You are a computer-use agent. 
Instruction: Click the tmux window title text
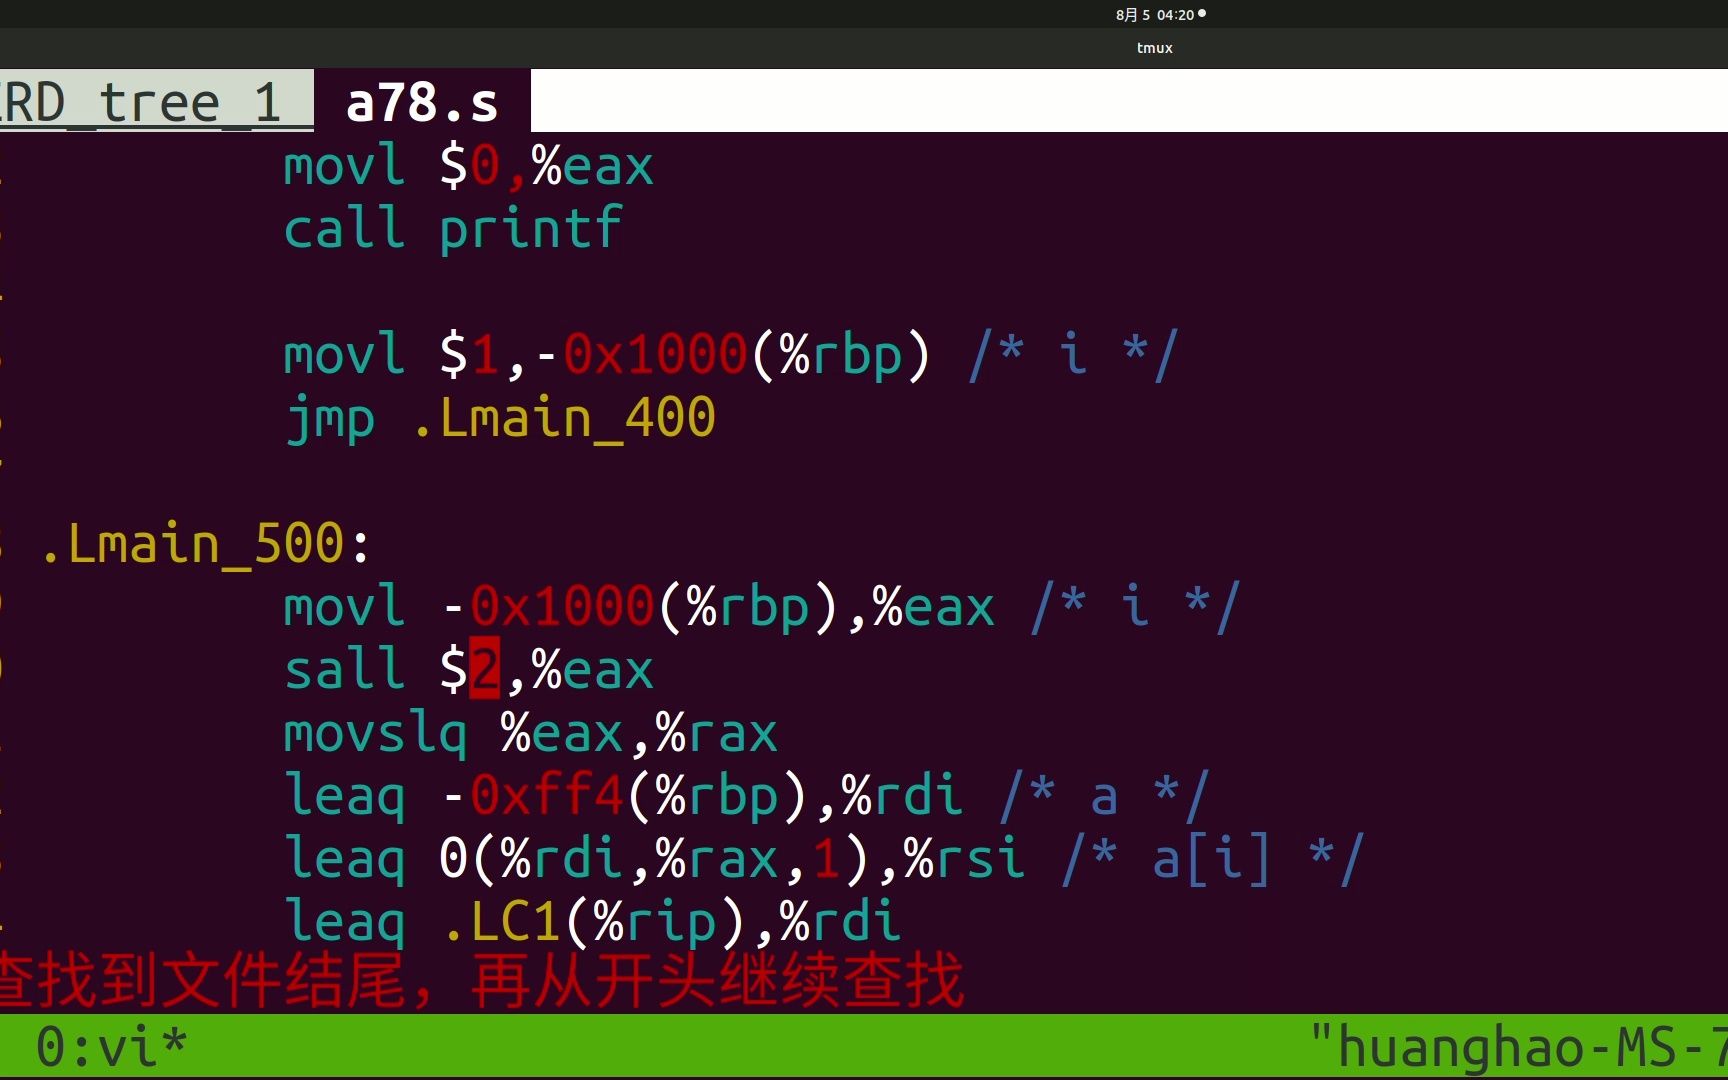(x=1154, y=48)
